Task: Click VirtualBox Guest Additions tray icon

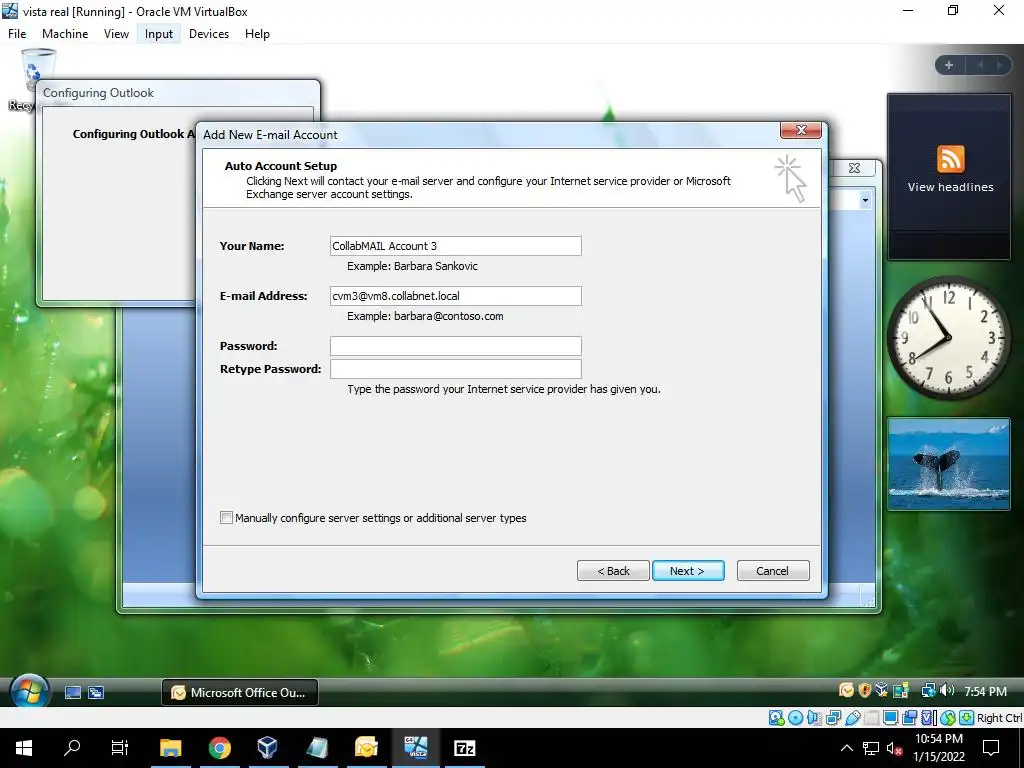Action: 882,690
